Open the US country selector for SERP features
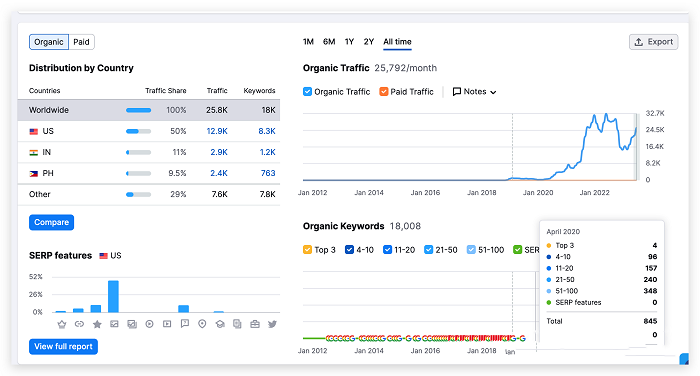This screenshot has width=700, height=376. coord(110,255)
